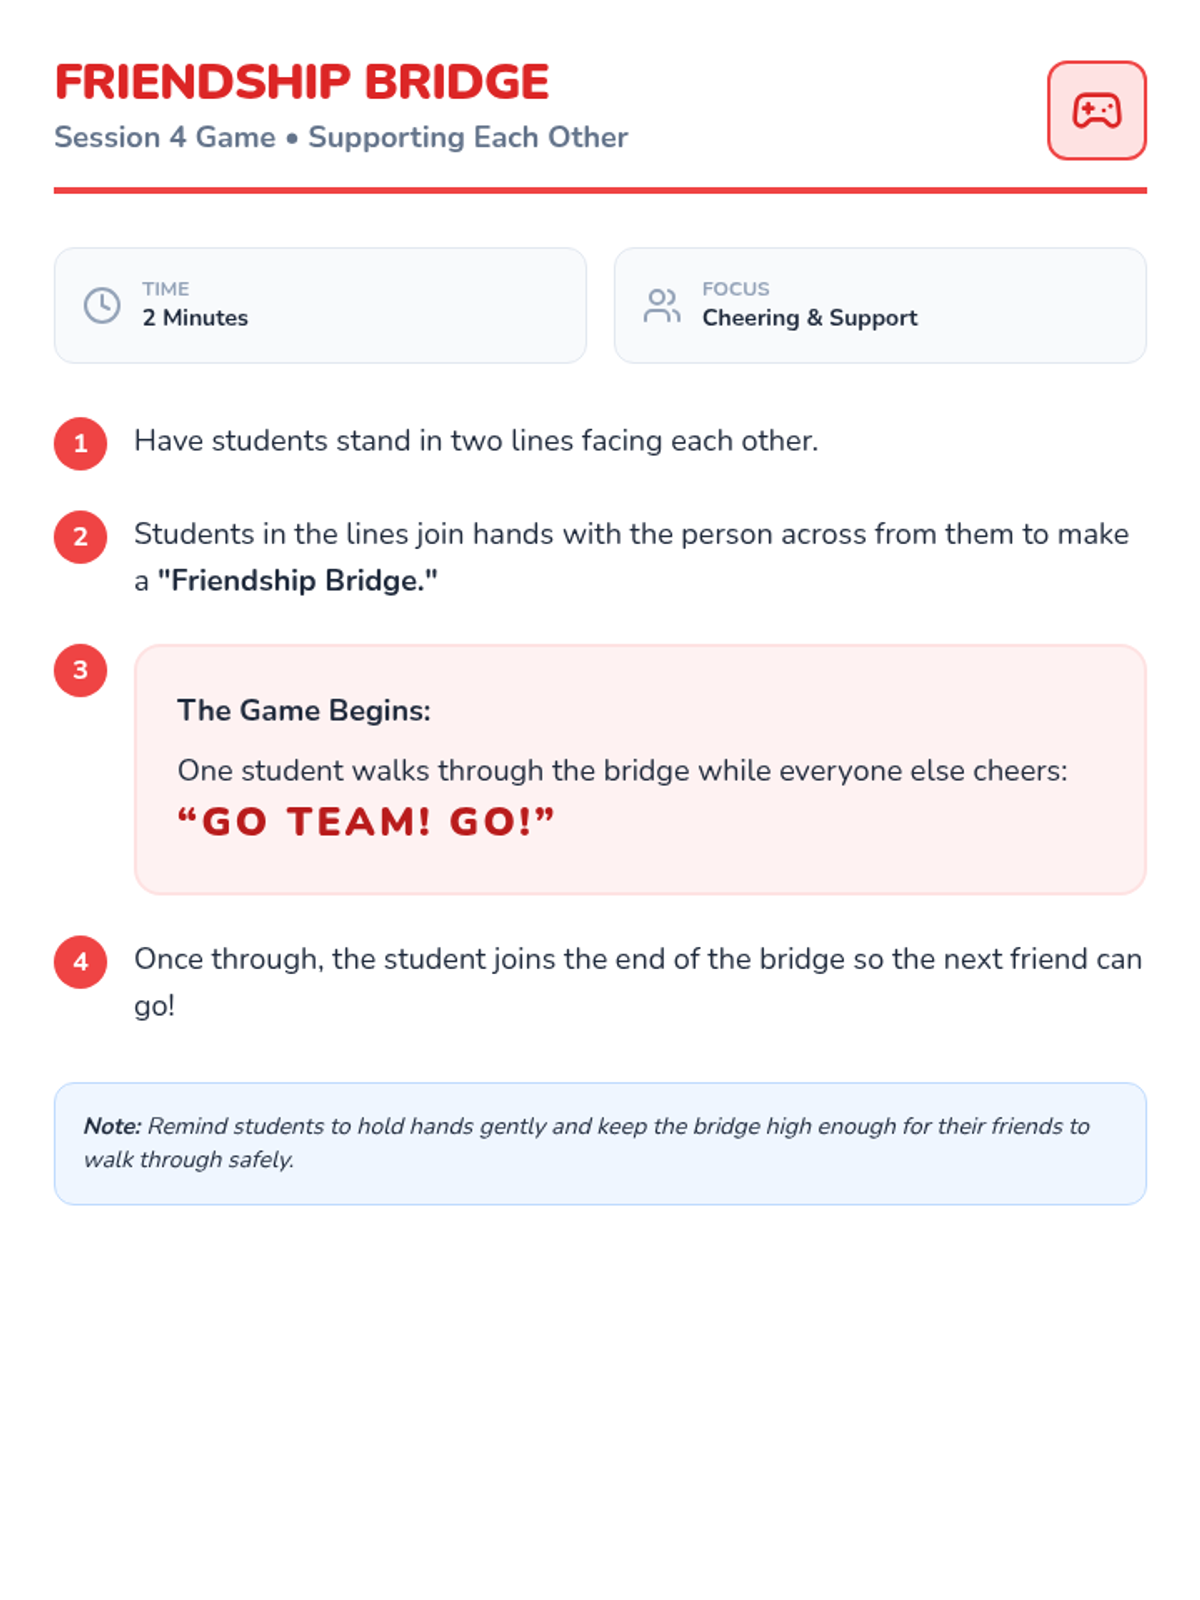This screenshot has width=1200, height=1600.
Task: Click the step 4 number badge
Action: (x=81, y=962)
